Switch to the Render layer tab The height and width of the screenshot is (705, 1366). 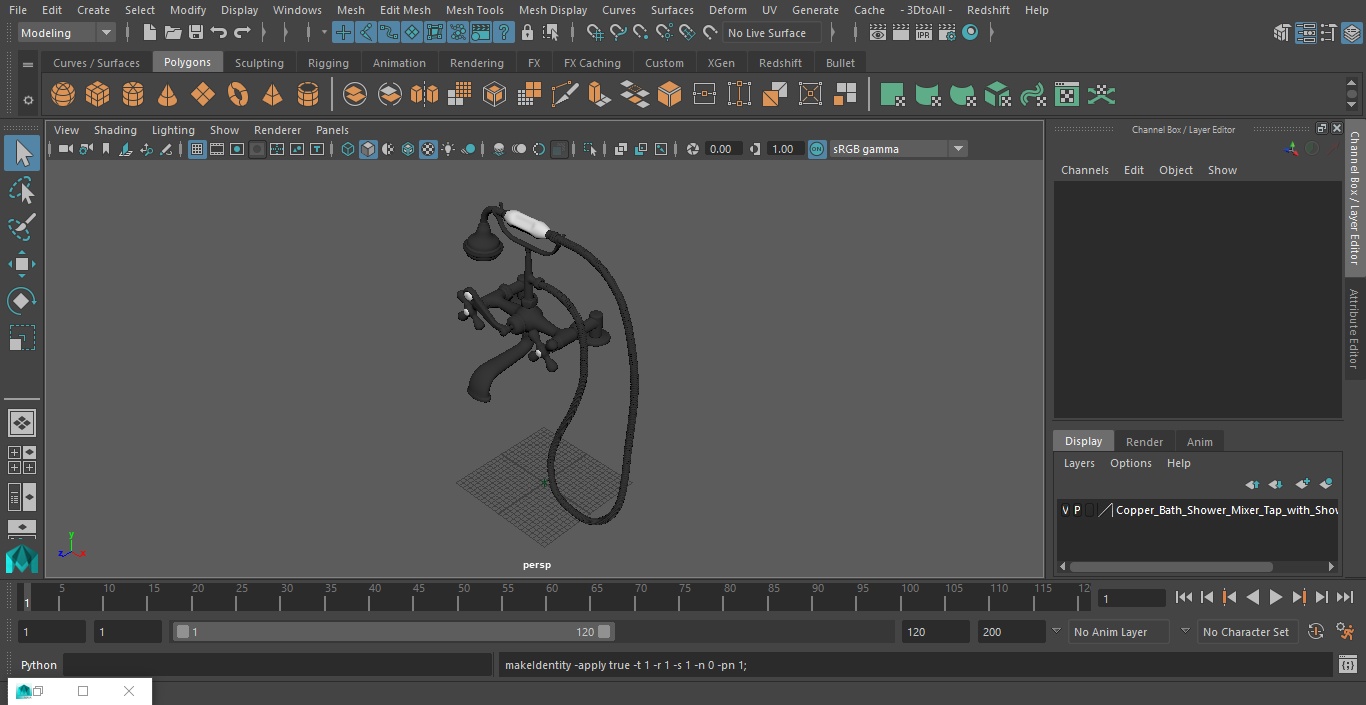1144,442
